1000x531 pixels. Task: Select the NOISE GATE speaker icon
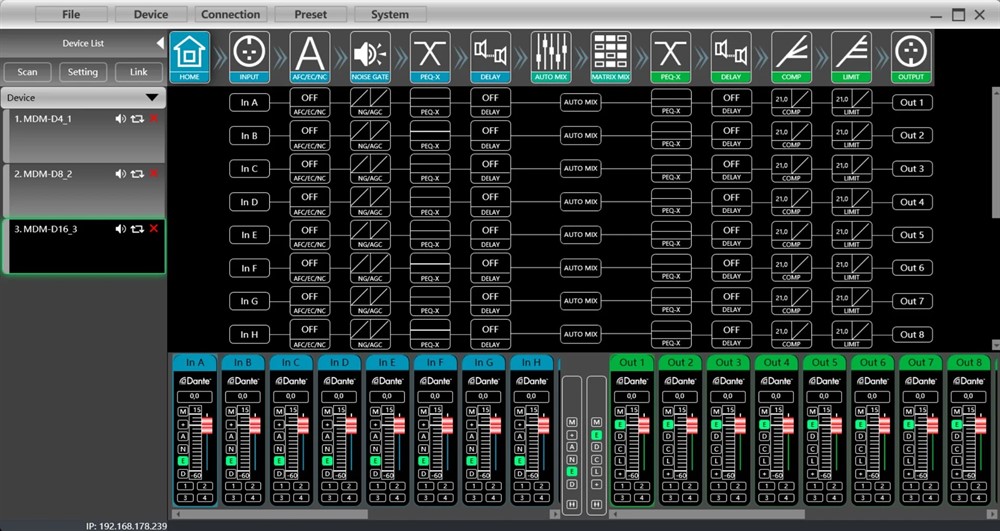(370, 55)
